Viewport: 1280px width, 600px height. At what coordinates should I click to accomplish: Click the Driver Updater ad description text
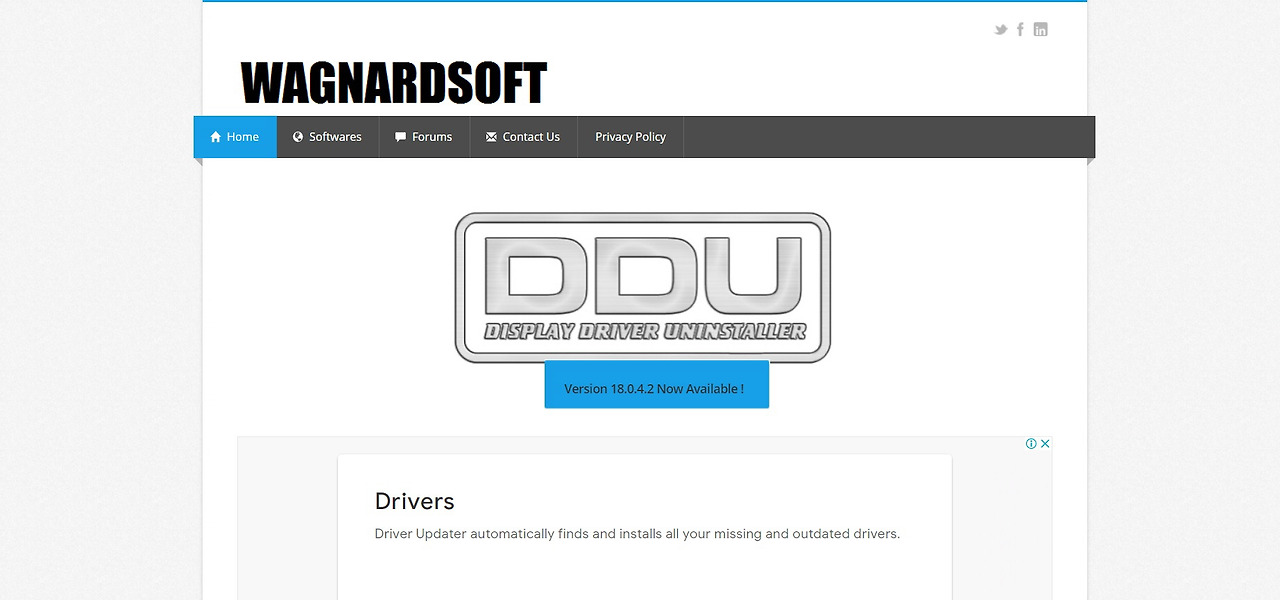(636, 533)
